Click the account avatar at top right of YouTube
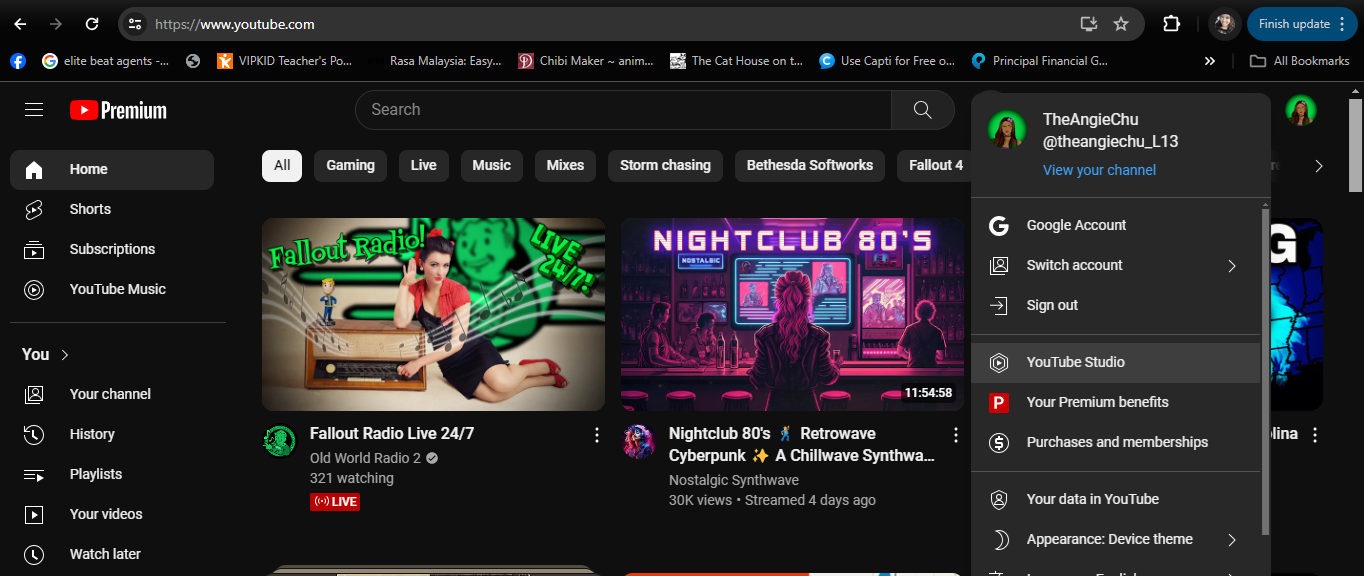 (x=1300, y=110)
